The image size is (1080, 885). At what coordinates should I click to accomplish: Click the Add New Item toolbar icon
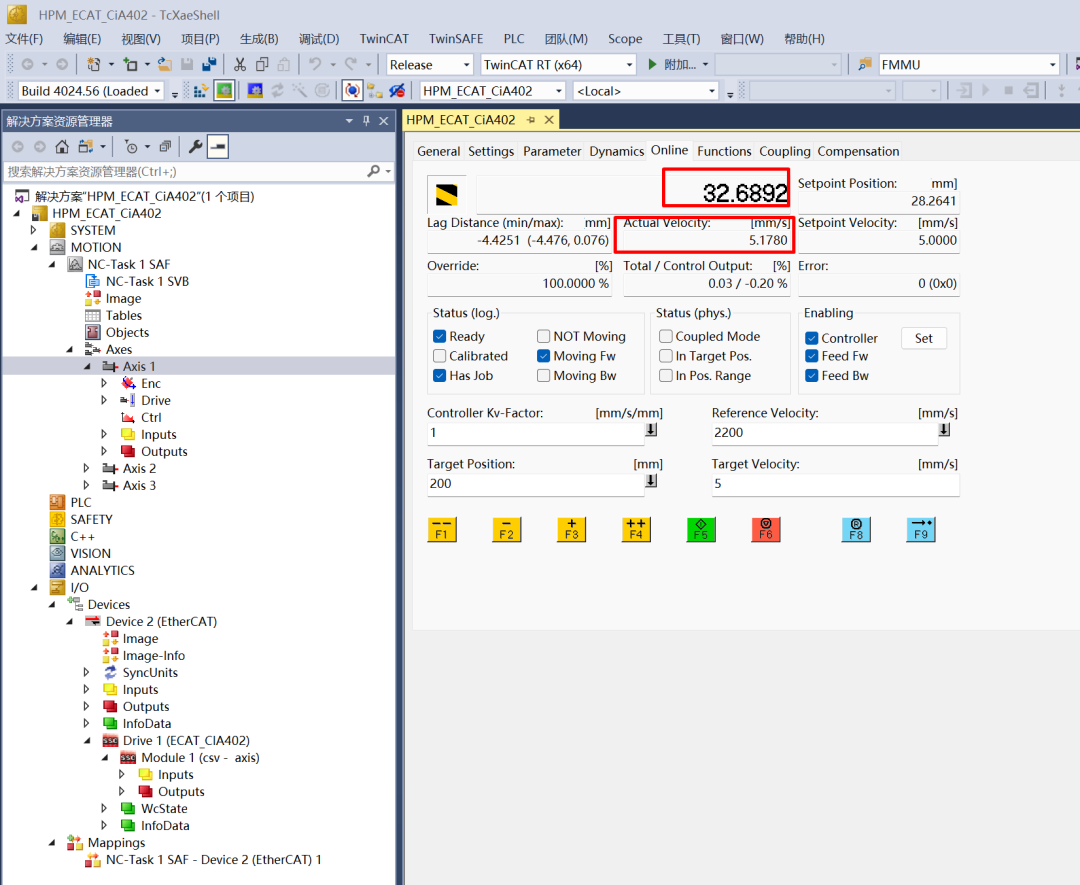(x=130, y=65)
